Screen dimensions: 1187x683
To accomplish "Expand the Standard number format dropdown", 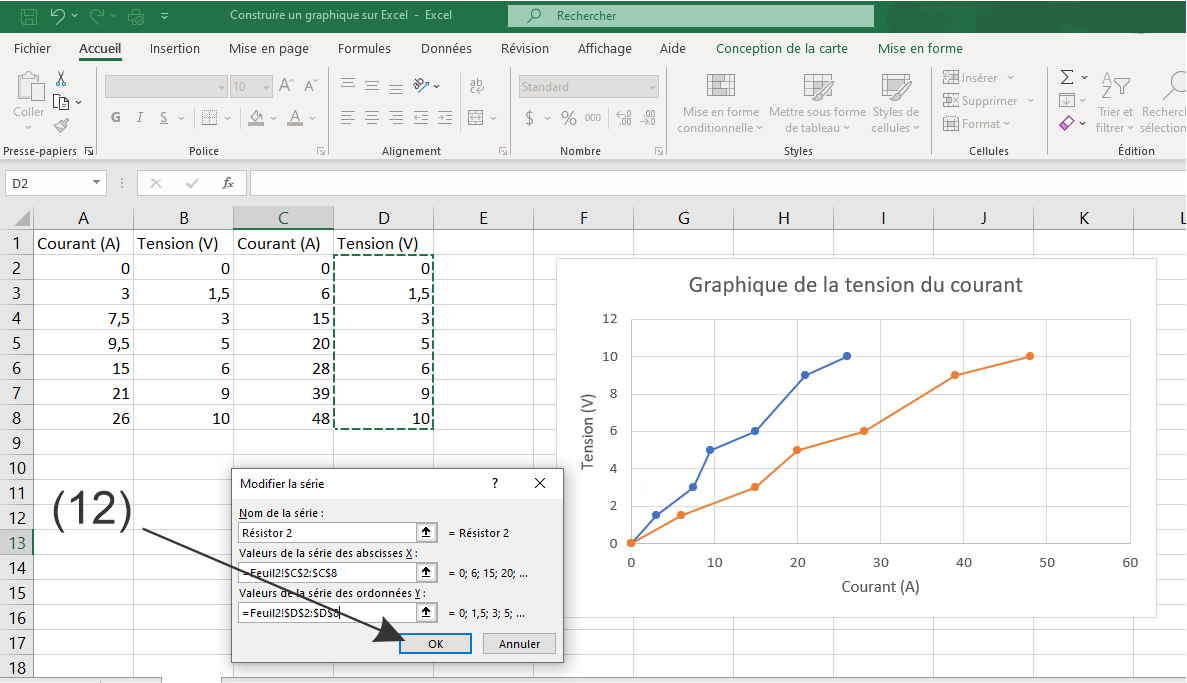I will point(652,87).
